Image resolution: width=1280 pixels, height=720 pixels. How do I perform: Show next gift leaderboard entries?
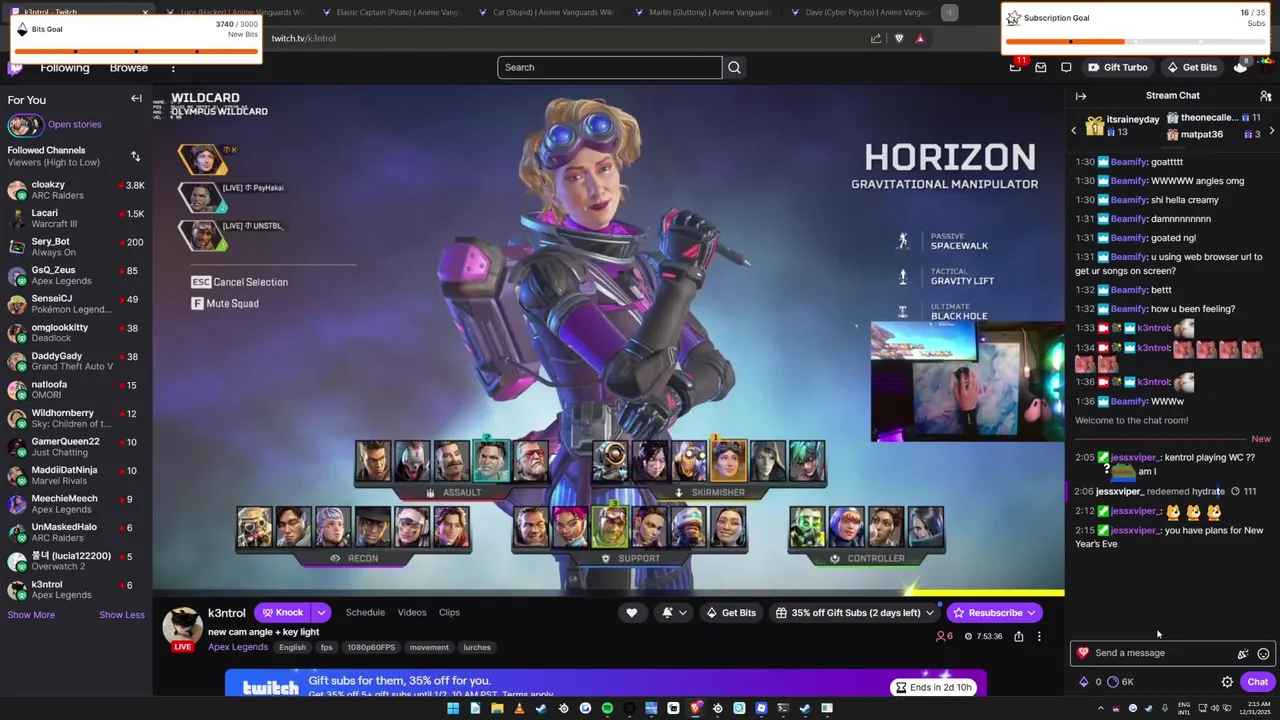pos(1271,131)
